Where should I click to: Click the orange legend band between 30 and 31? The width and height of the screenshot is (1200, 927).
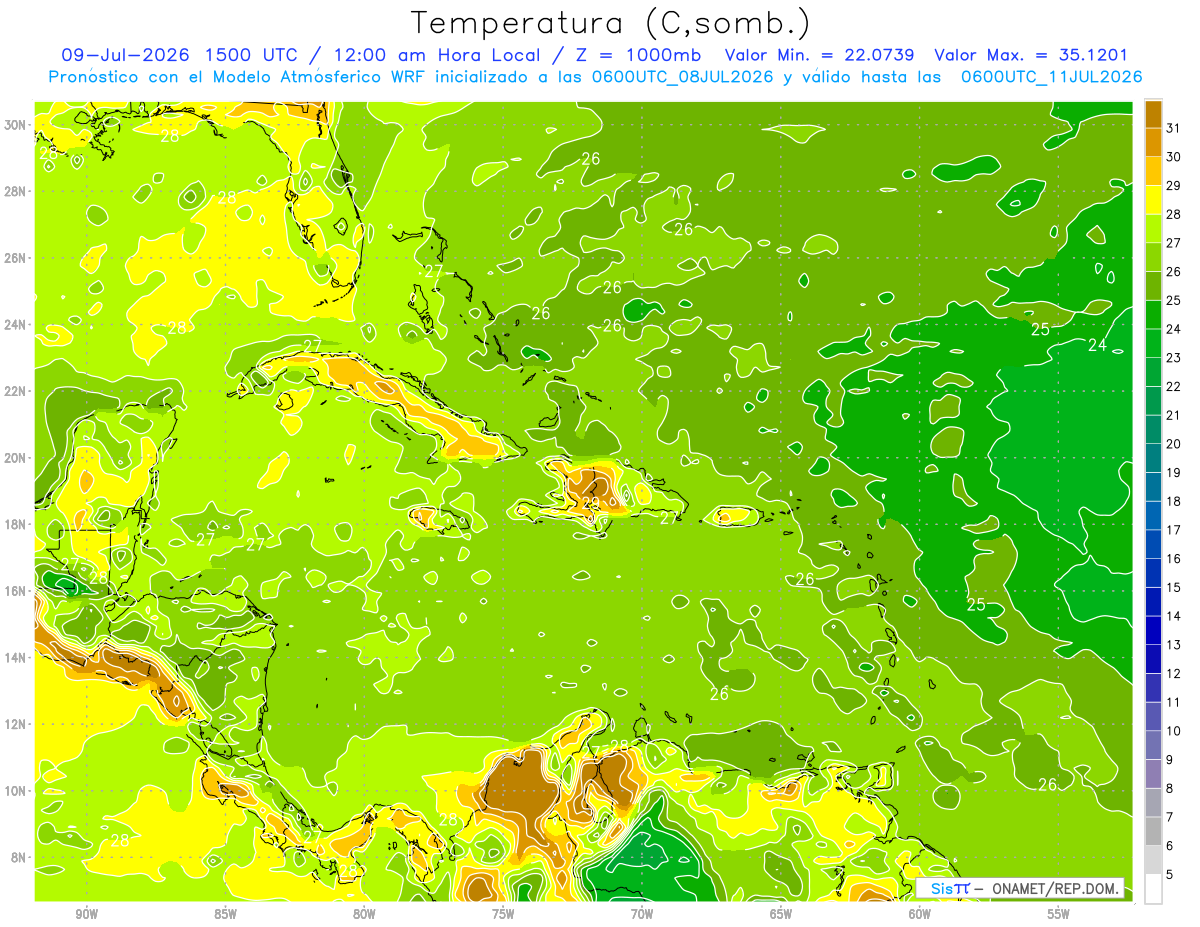click(x=1153, y=141)
